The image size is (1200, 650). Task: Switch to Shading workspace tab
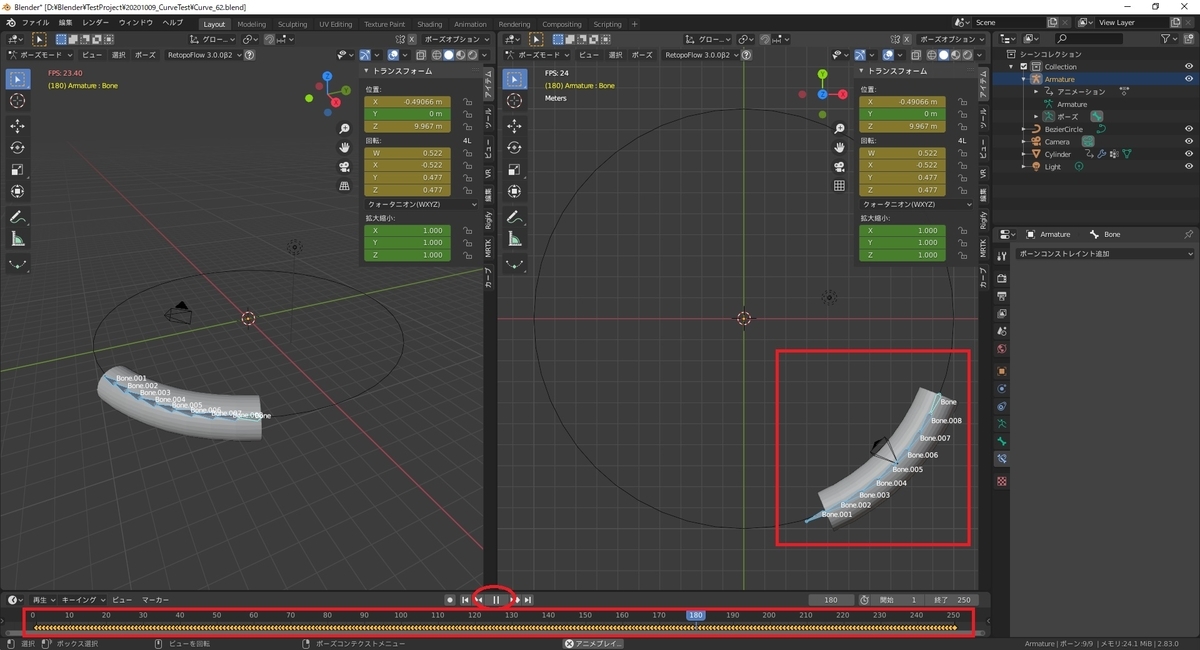click(430, 24)
